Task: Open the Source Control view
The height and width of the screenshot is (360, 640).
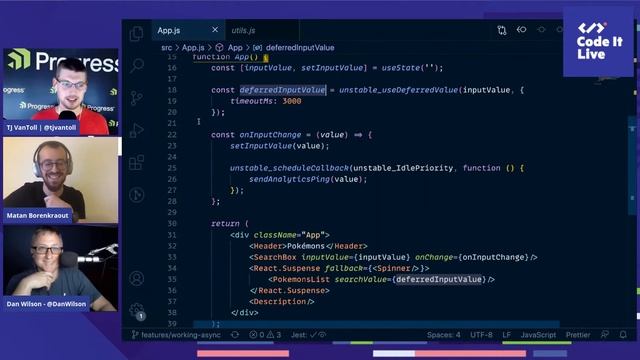Action: (137, 98)
